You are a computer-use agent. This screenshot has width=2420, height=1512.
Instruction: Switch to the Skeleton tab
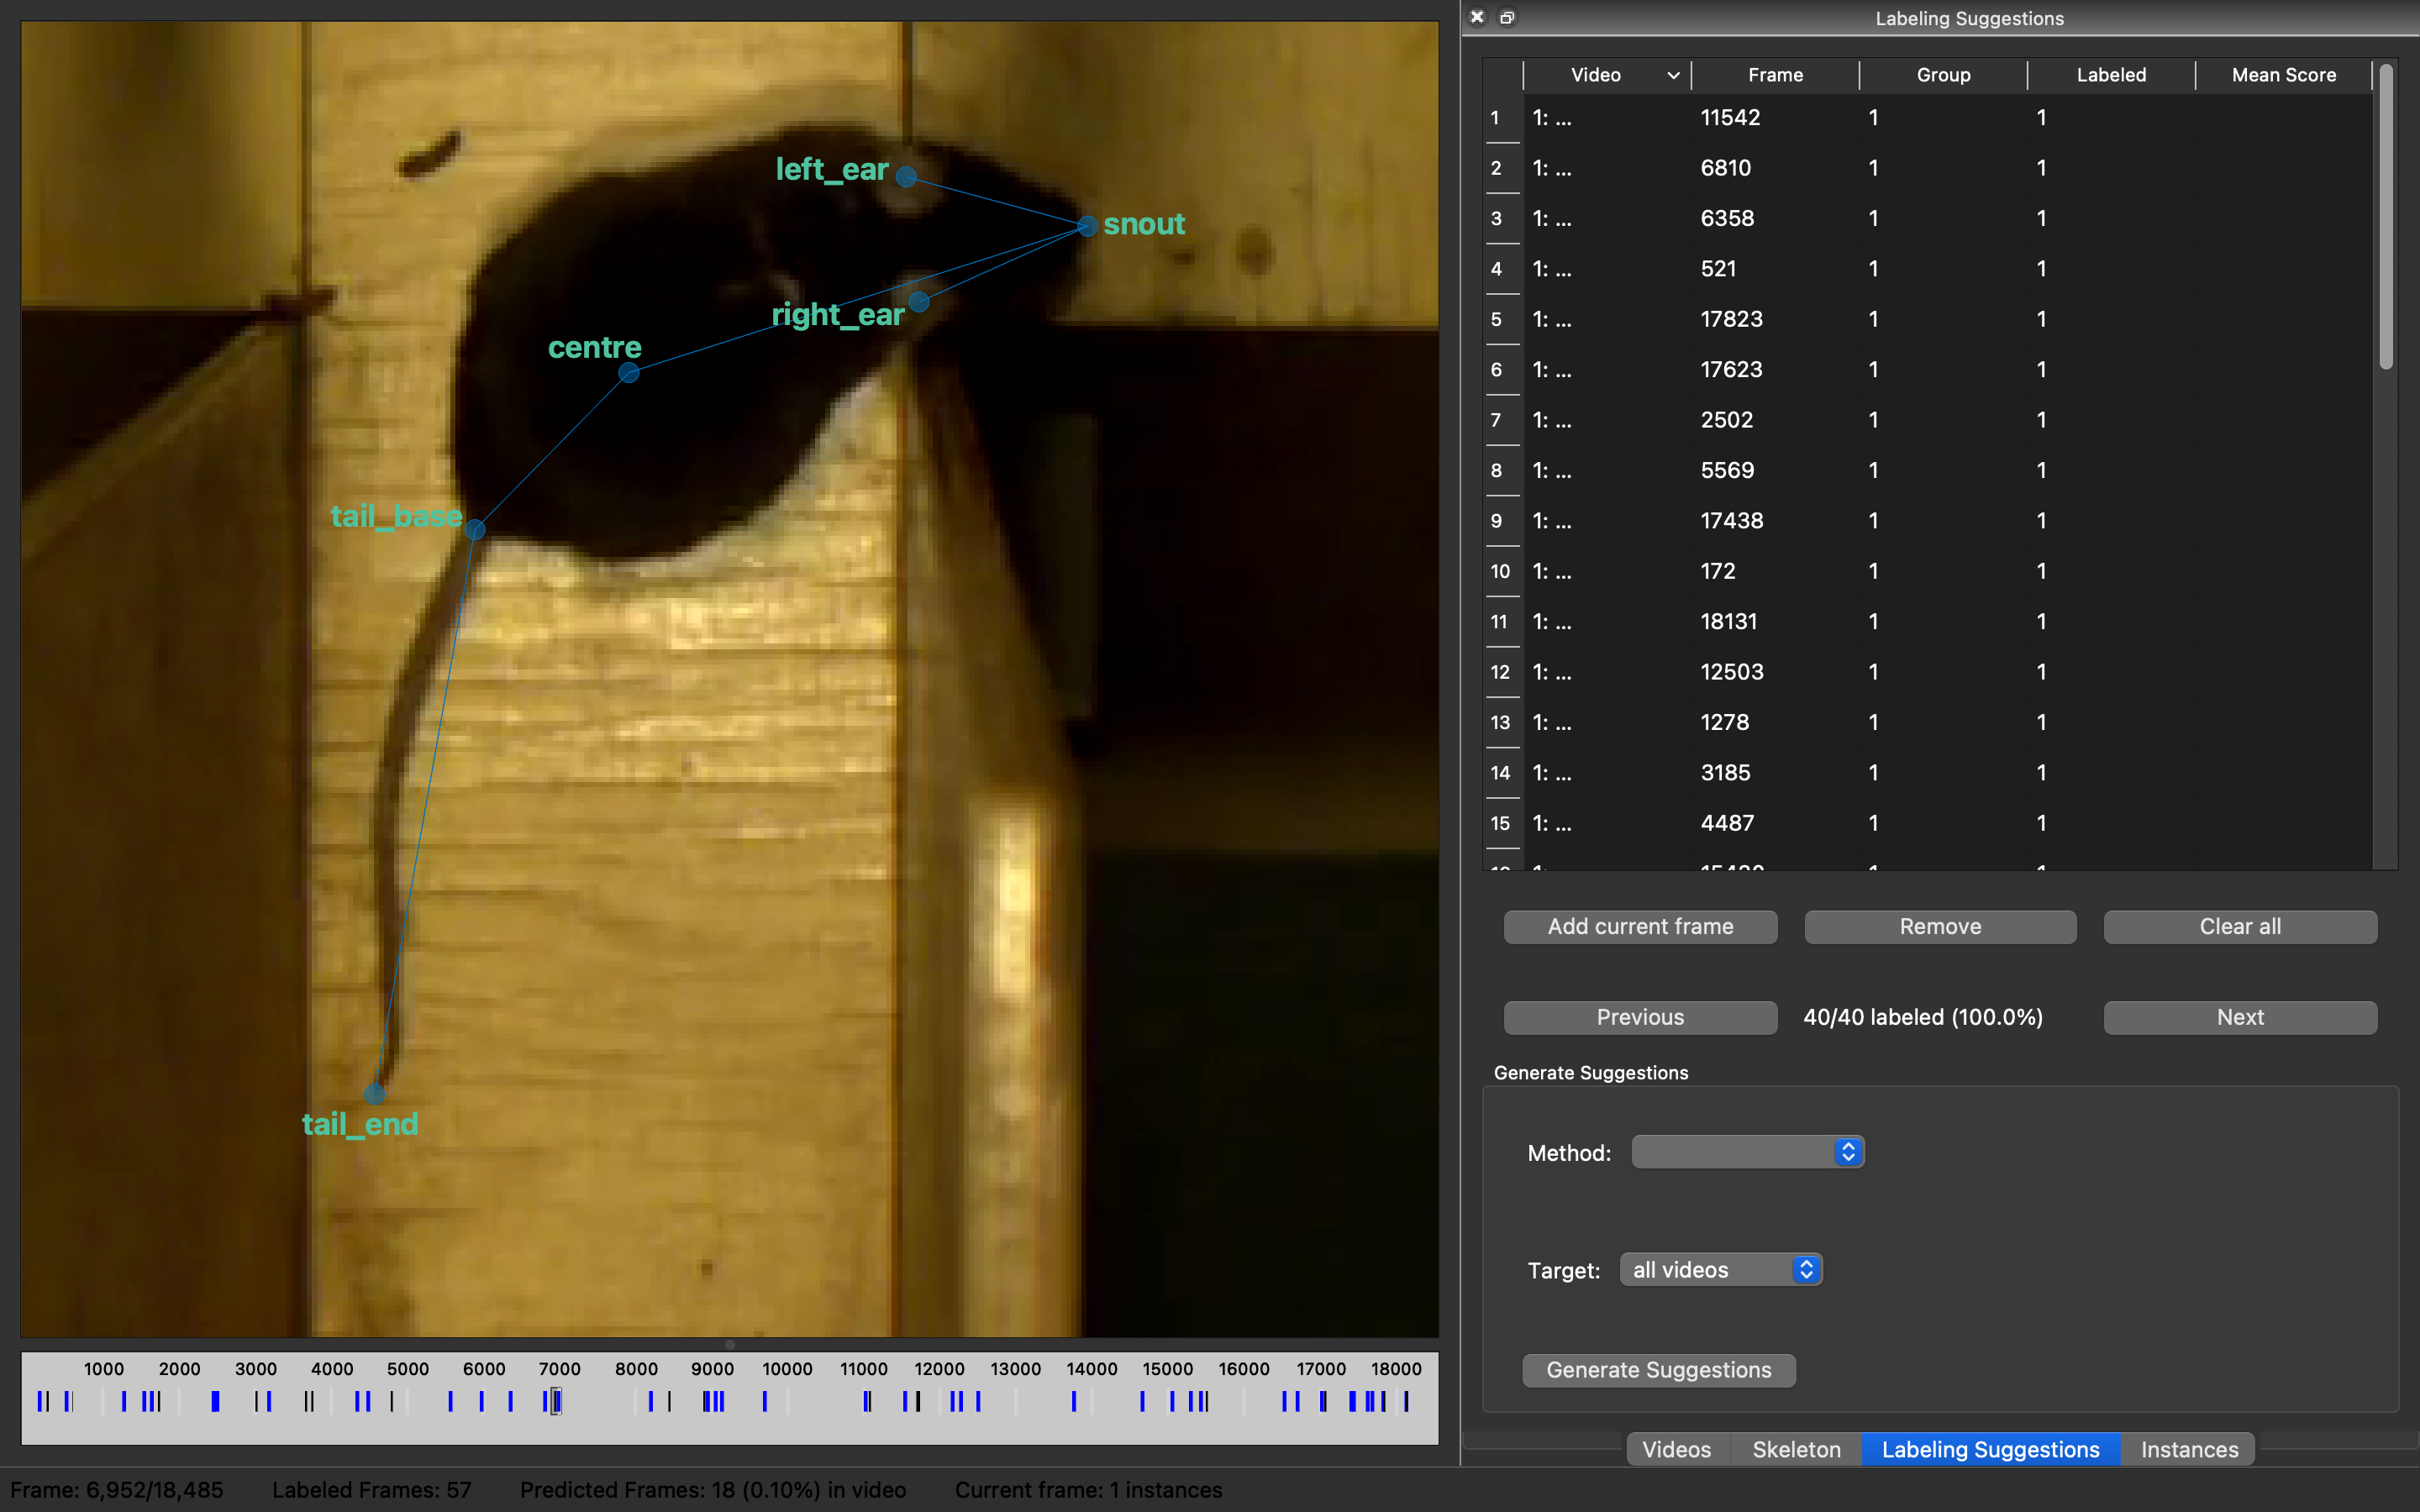coord(1796,1449)
